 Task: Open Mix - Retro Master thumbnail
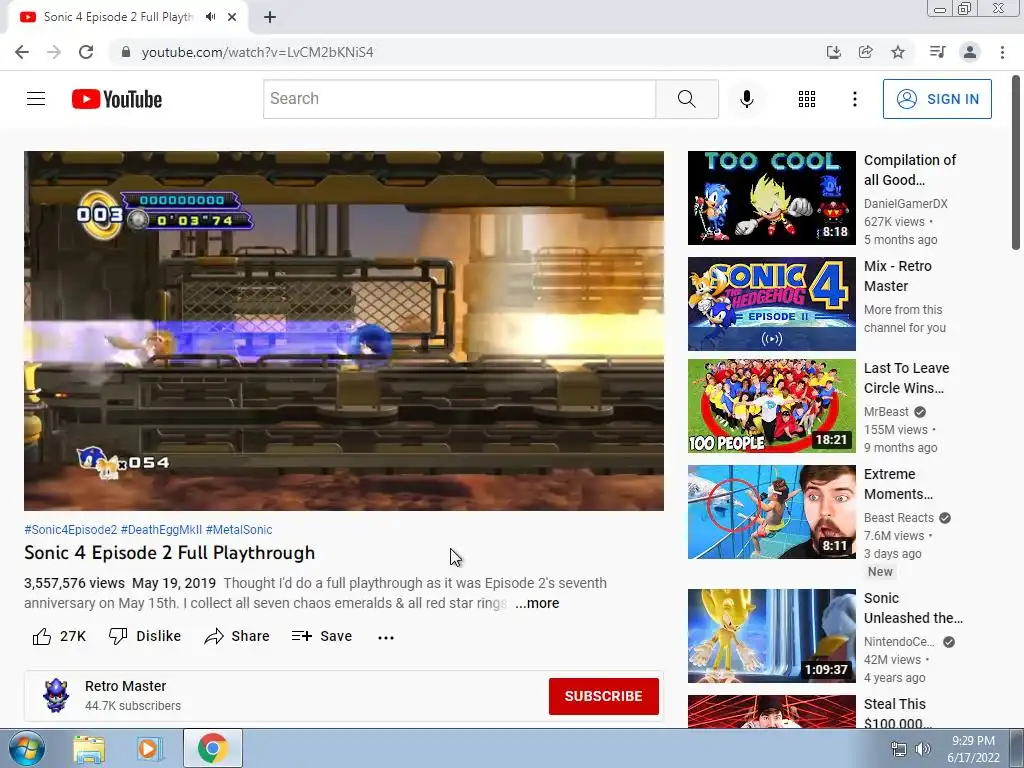coord(771,304)
